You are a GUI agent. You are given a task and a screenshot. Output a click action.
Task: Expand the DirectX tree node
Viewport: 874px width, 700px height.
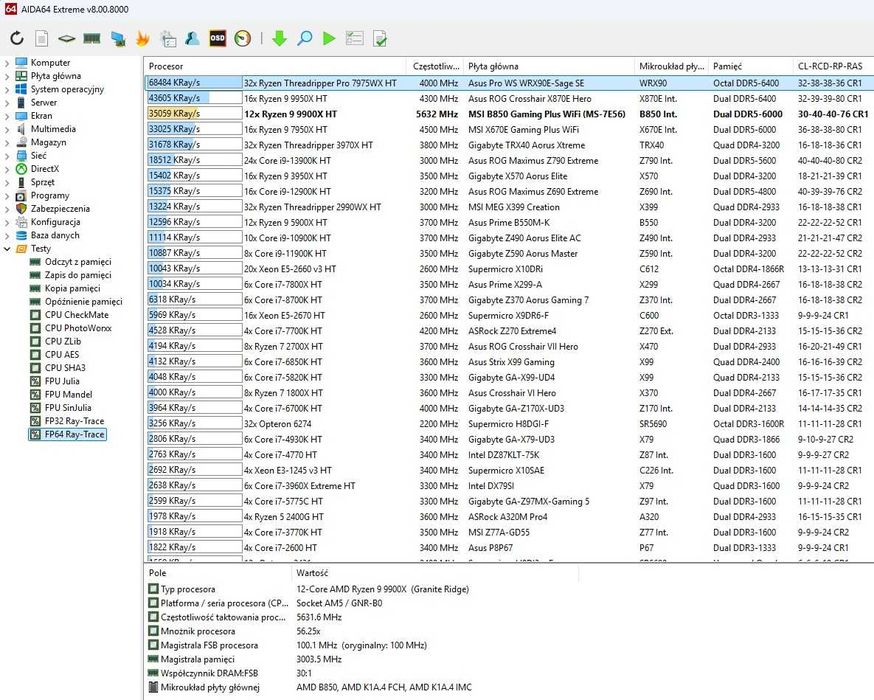[7, 169]
